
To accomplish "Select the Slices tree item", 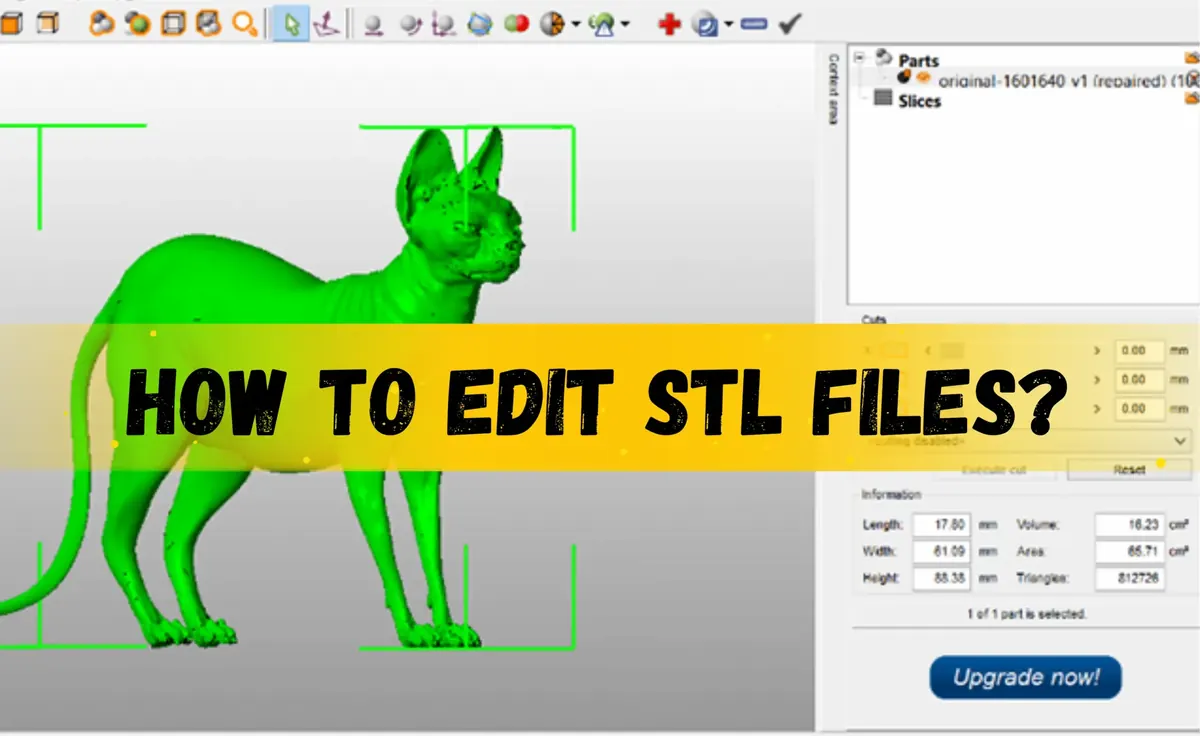I will tap(920, 101).
